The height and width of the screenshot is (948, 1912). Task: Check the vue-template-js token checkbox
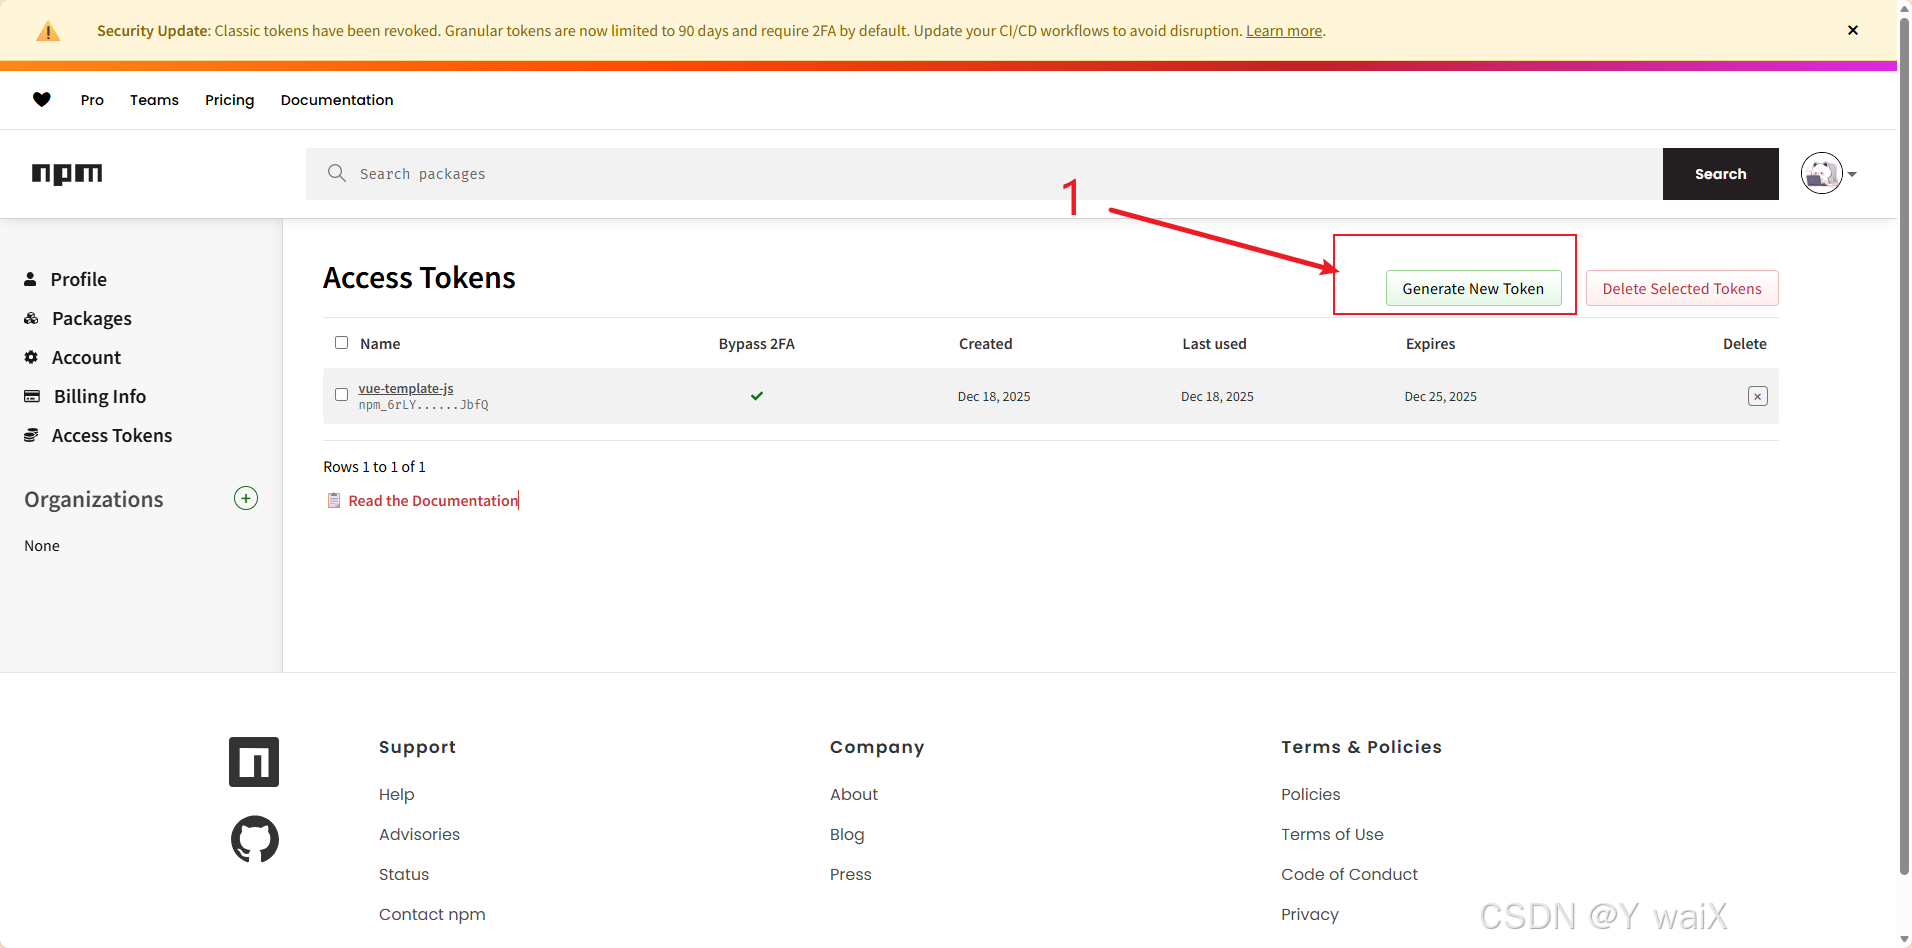point(342,395)
